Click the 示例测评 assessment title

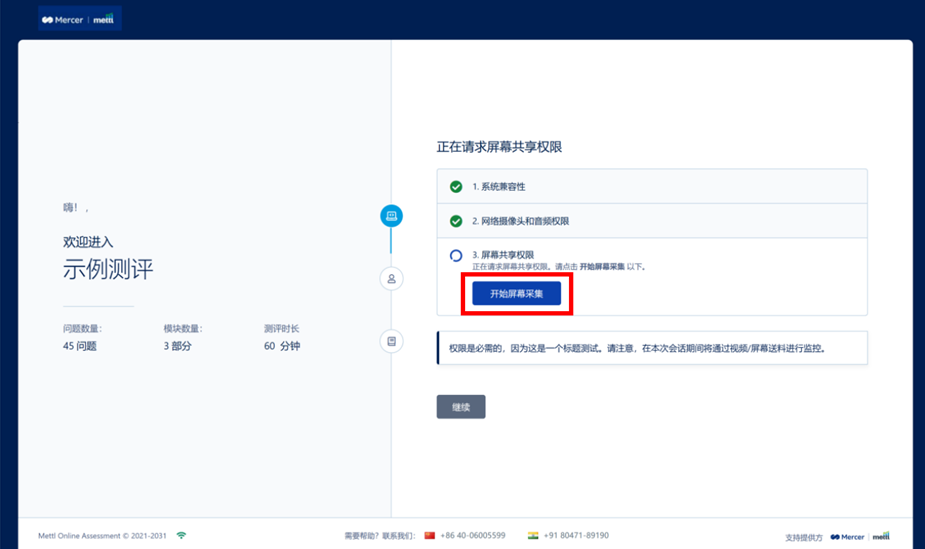pyautogui.click(x=108, y=269)
